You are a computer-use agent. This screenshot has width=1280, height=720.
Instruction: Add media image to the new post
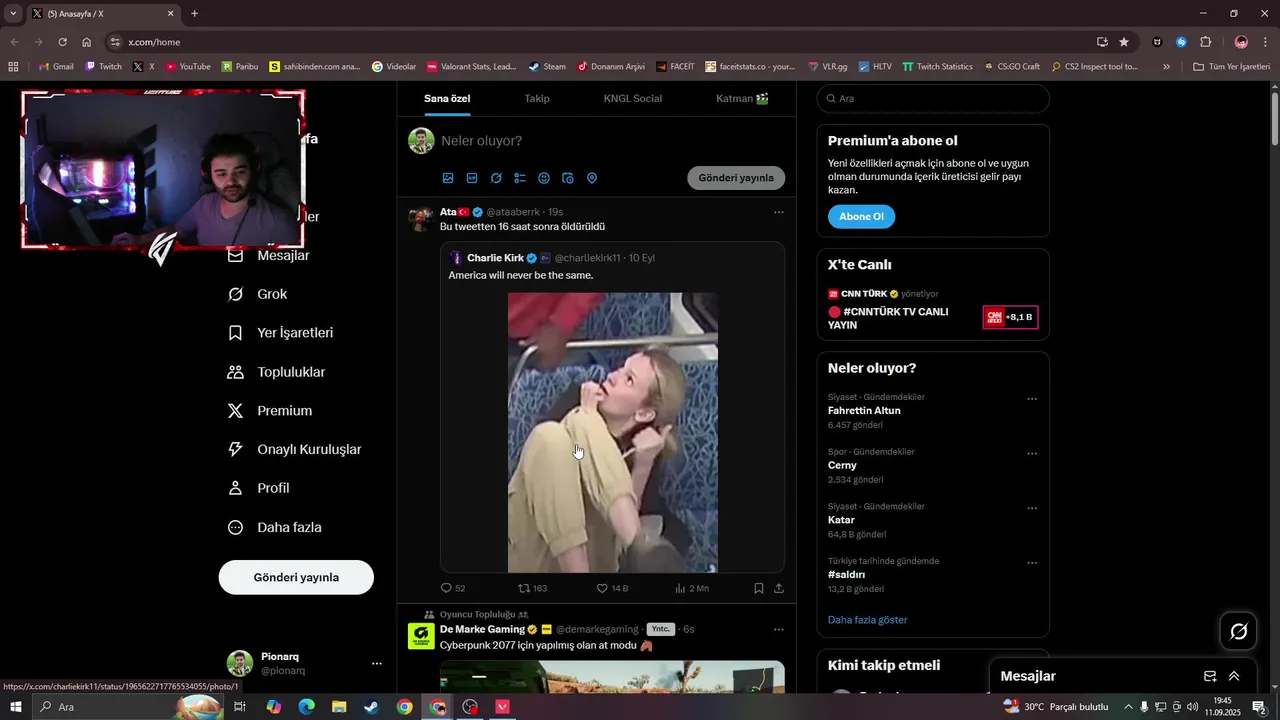point(448,178)
